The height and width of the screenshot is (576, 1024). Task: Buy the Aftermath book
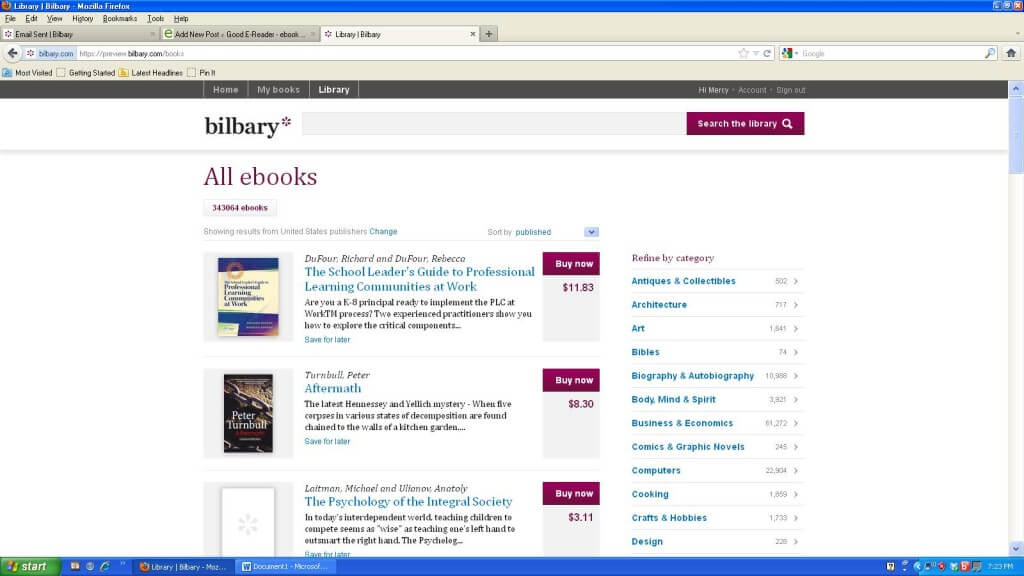tap(571, 380)
